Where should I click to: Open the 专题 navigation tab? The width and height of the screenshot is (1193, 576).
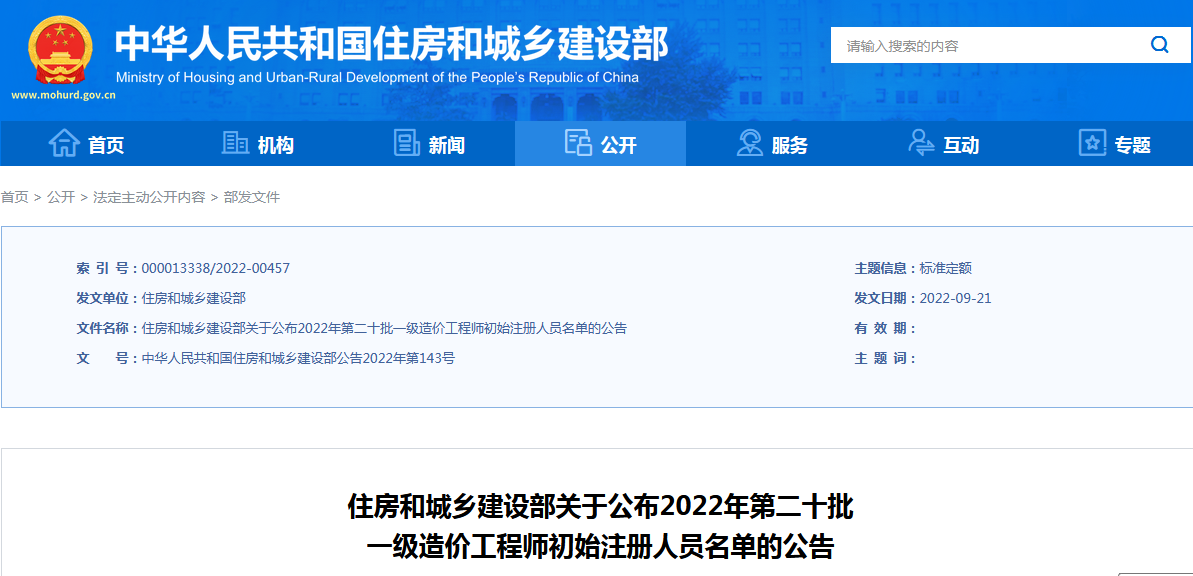[x=1115, y=143]
